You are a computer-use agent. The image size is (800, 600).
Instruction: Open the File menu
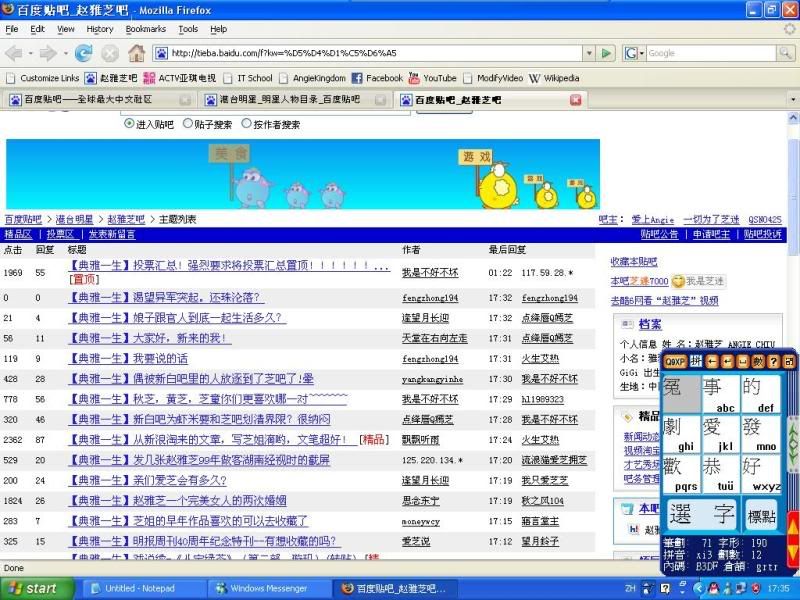pyautogui.click(x=12, y=29)
